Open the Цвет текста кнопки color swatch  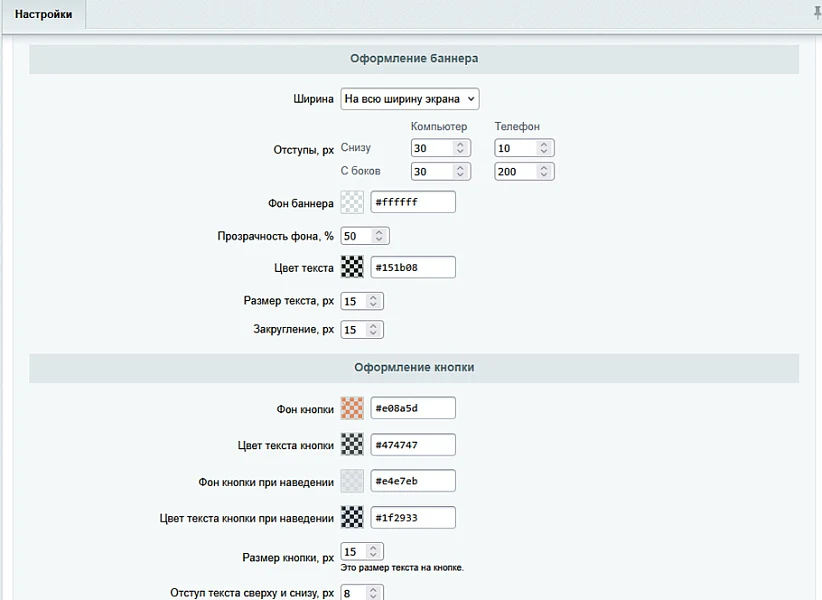(352, 445)
